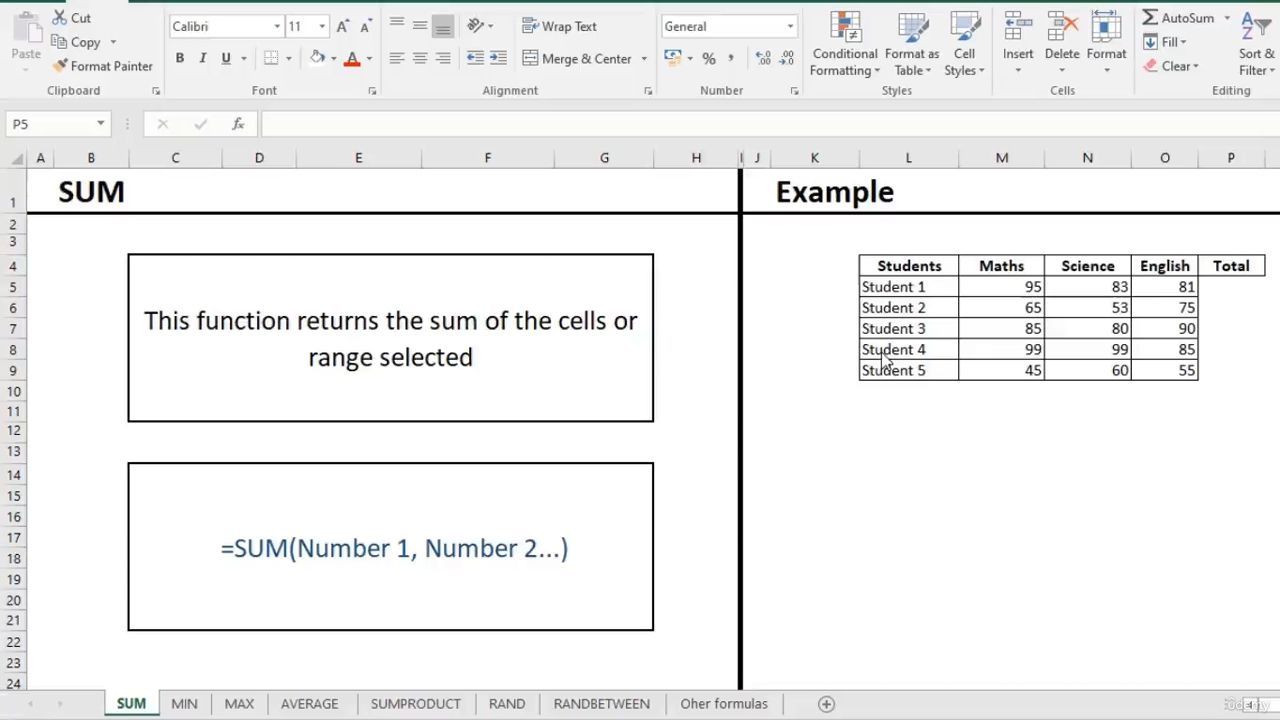
Task: Open the Fill dropdown
Action: coord(1165,42)
